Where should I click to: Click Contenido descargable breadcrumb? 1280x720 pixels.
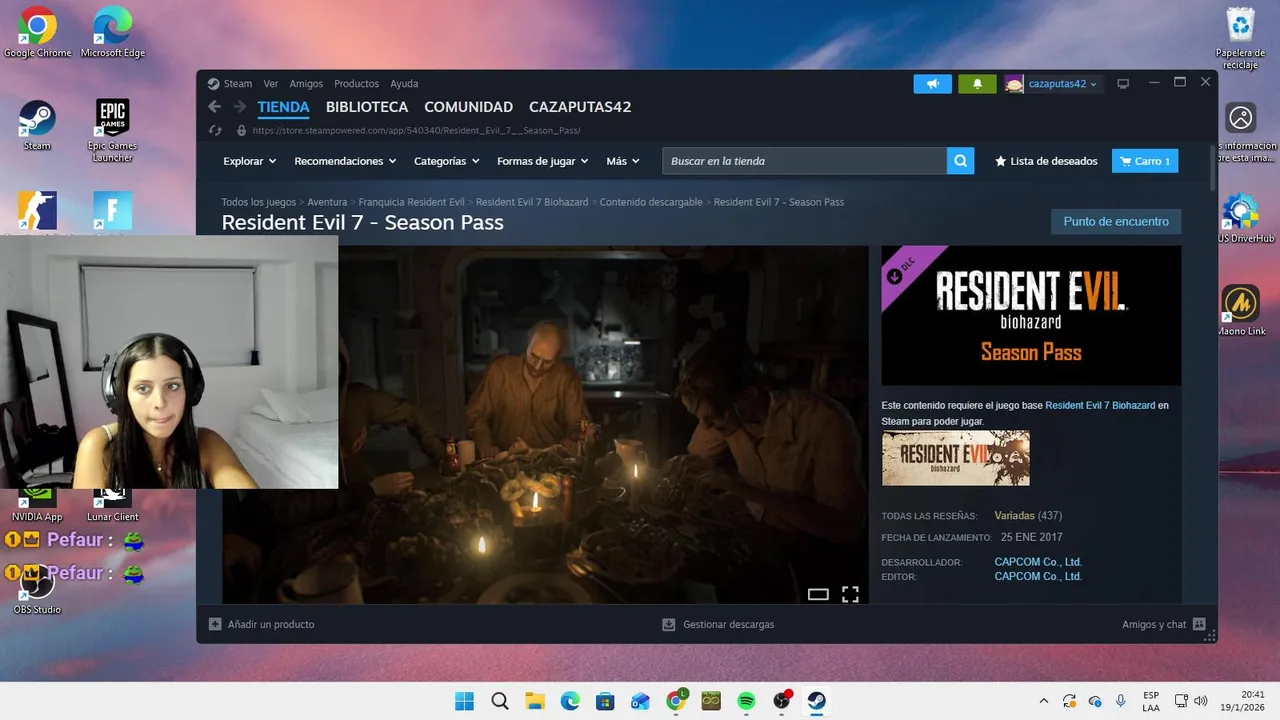[x=651, y=202]
